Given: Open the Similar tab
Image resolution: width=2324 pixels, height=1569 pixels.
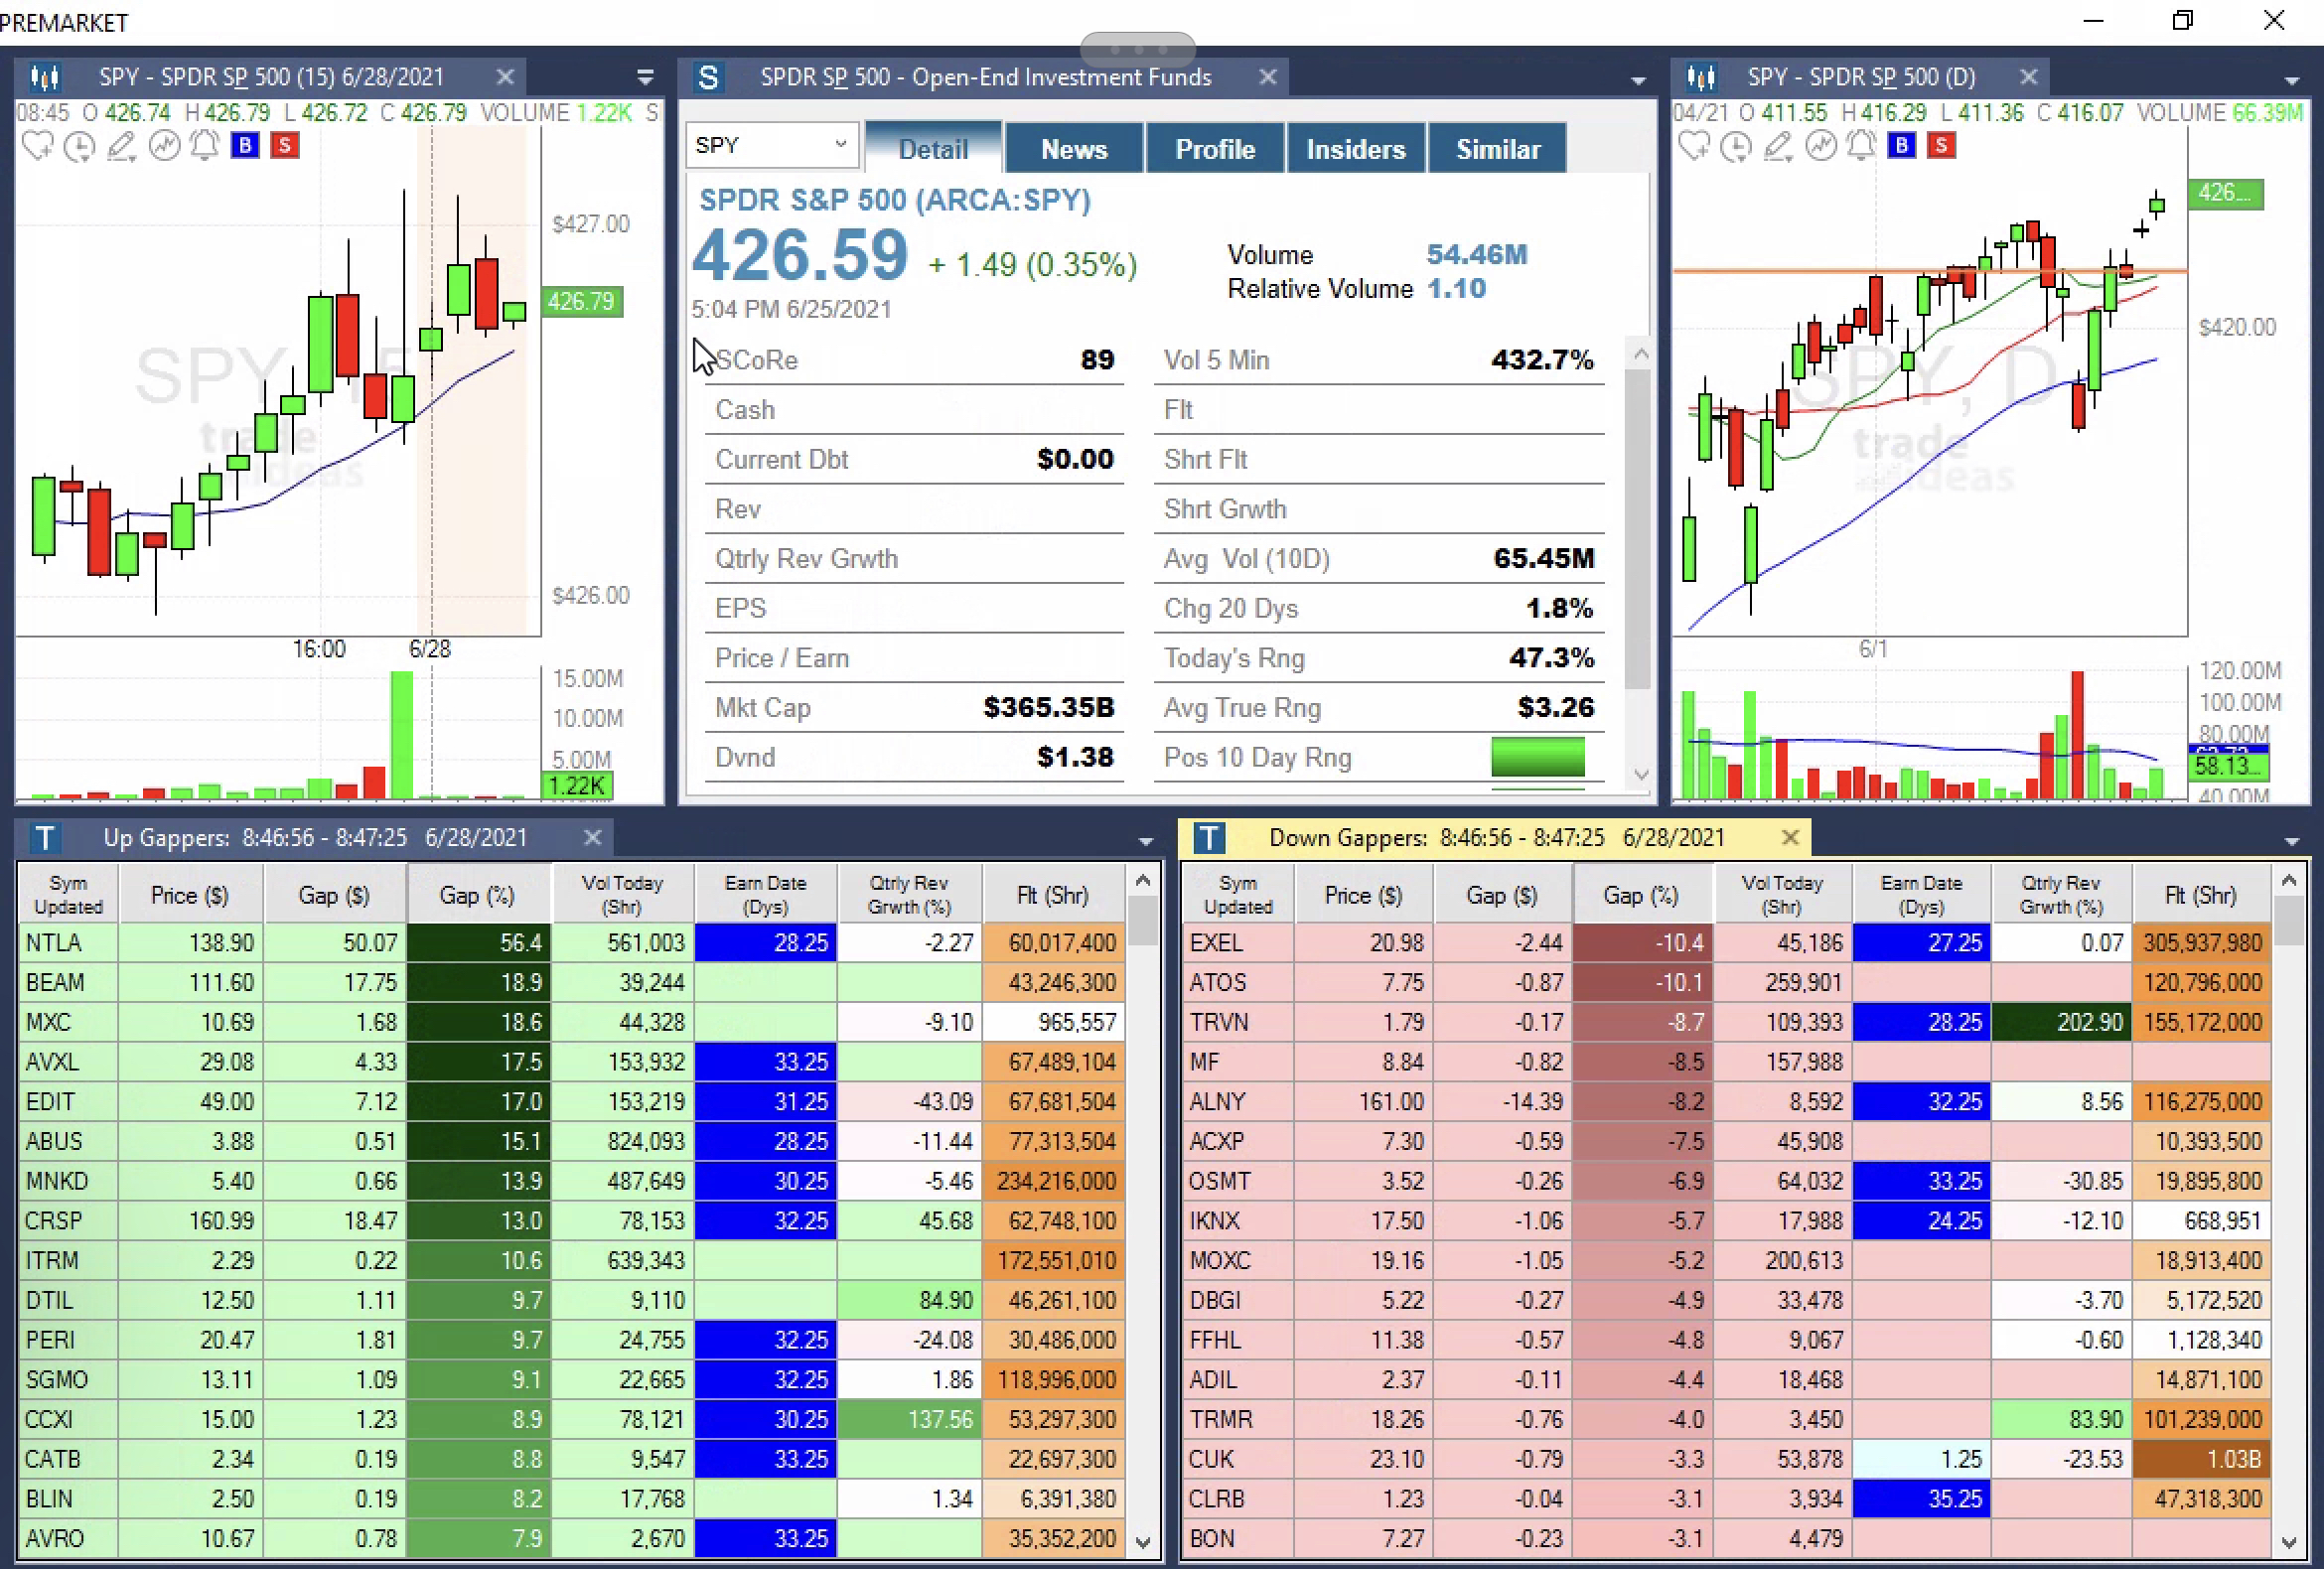Looking at the screenshot, I should coord(1498,149).
